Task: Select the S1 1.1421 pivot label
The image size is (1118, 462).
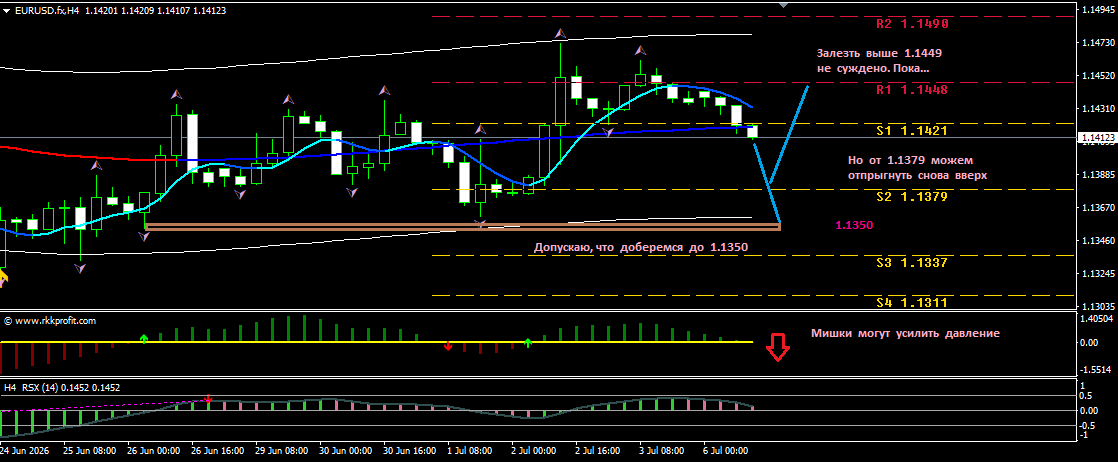Action: 912,130
